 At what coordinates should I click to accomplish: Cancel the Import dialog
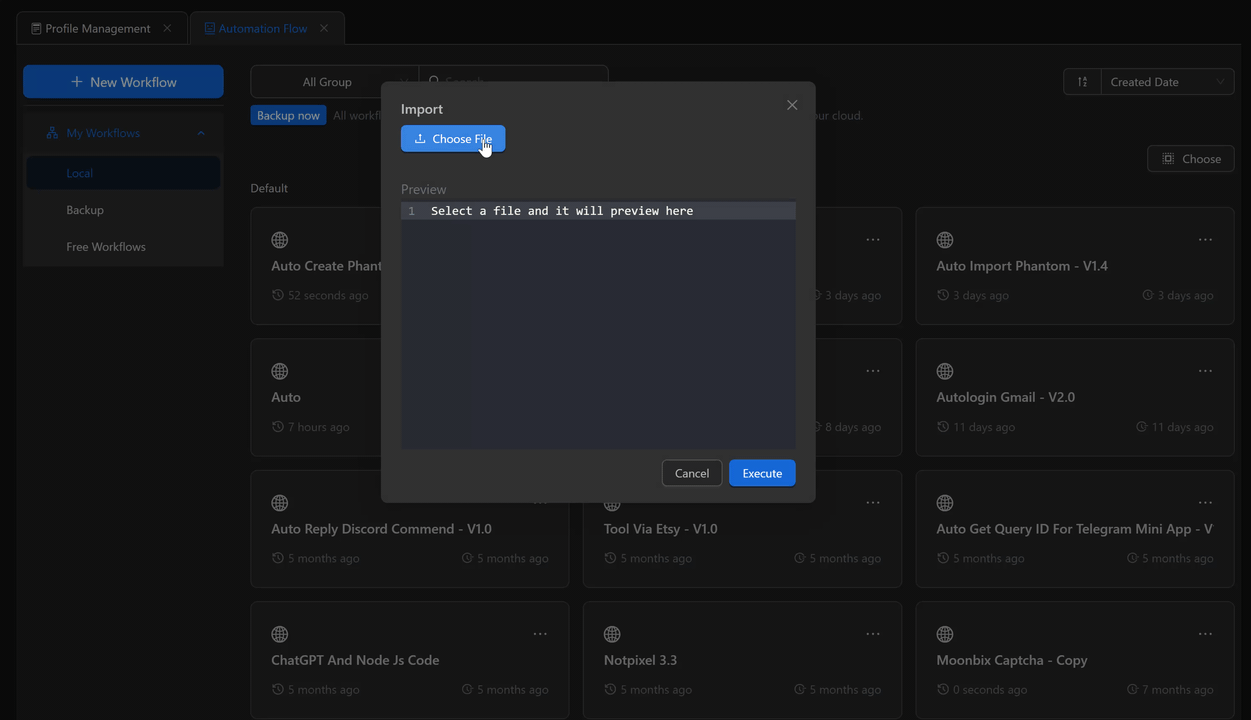691,473
